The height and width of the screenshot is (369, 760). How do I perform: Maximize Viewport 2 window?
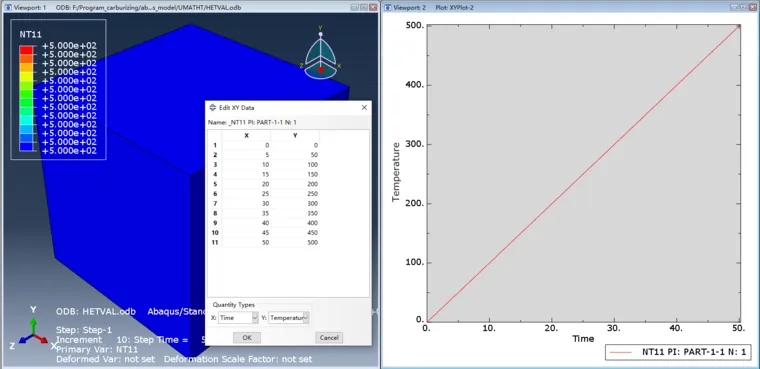744,7
